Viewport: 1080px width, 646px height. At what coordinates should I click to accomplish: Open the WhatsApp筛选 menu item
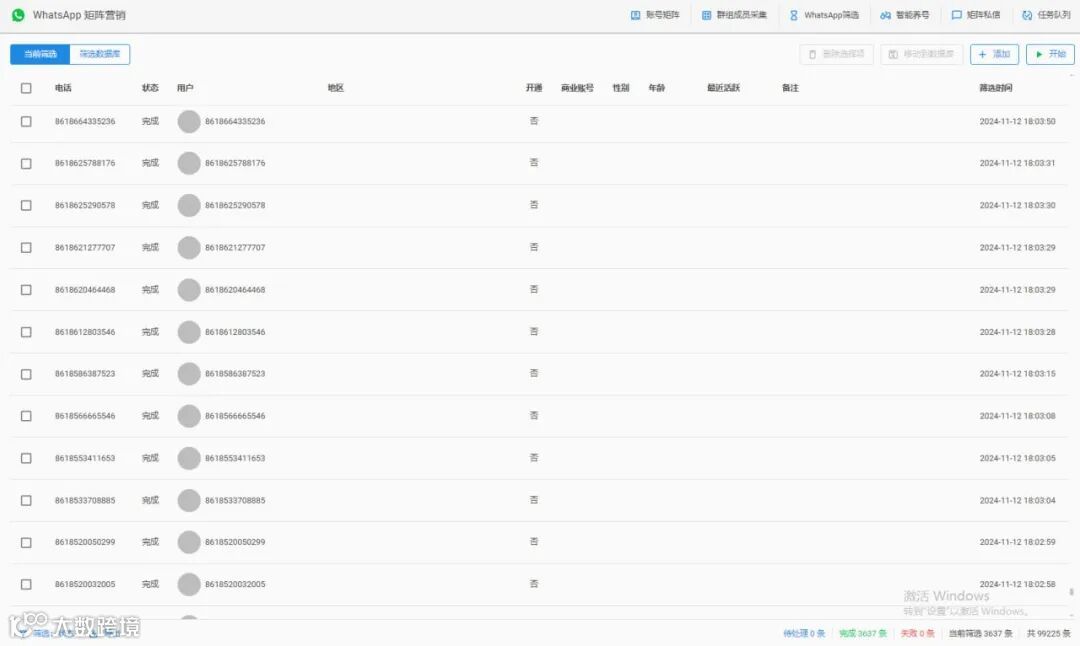824,14
